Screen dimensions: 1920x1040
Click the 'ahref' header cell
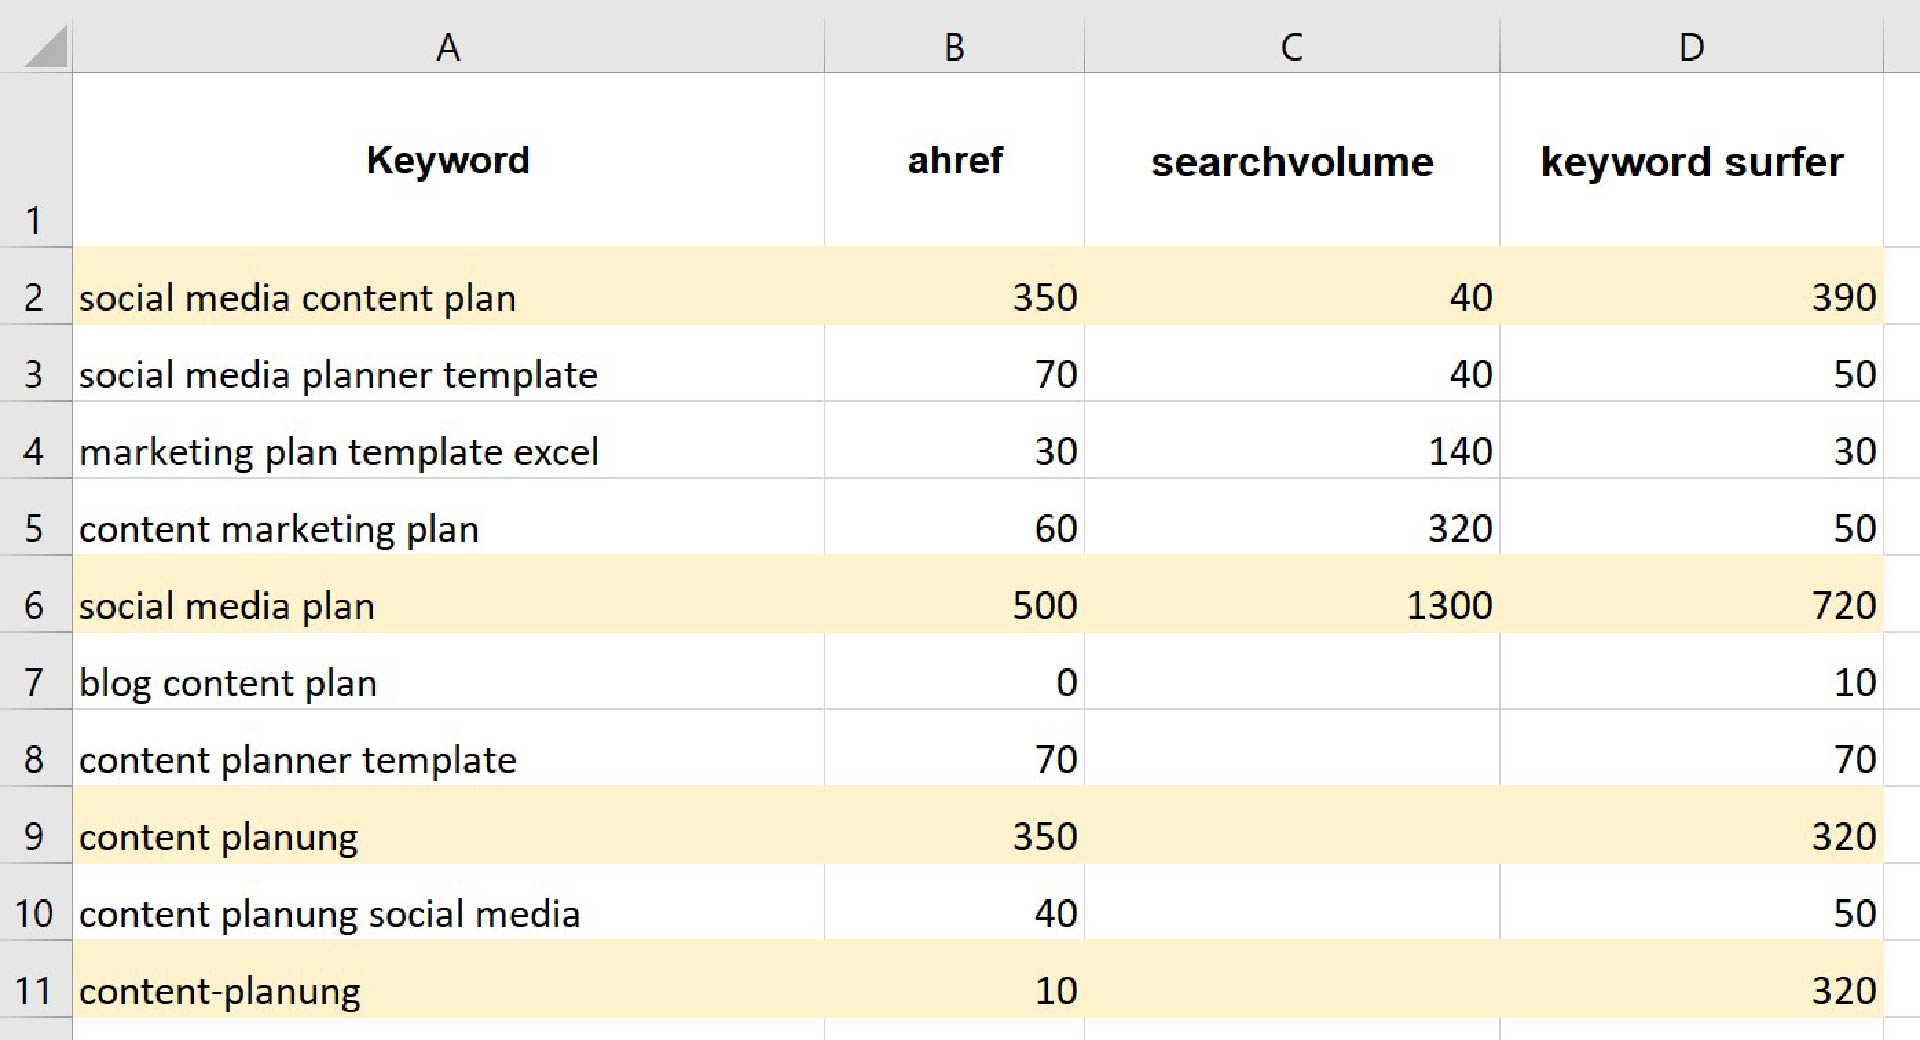tap(954, 160)
